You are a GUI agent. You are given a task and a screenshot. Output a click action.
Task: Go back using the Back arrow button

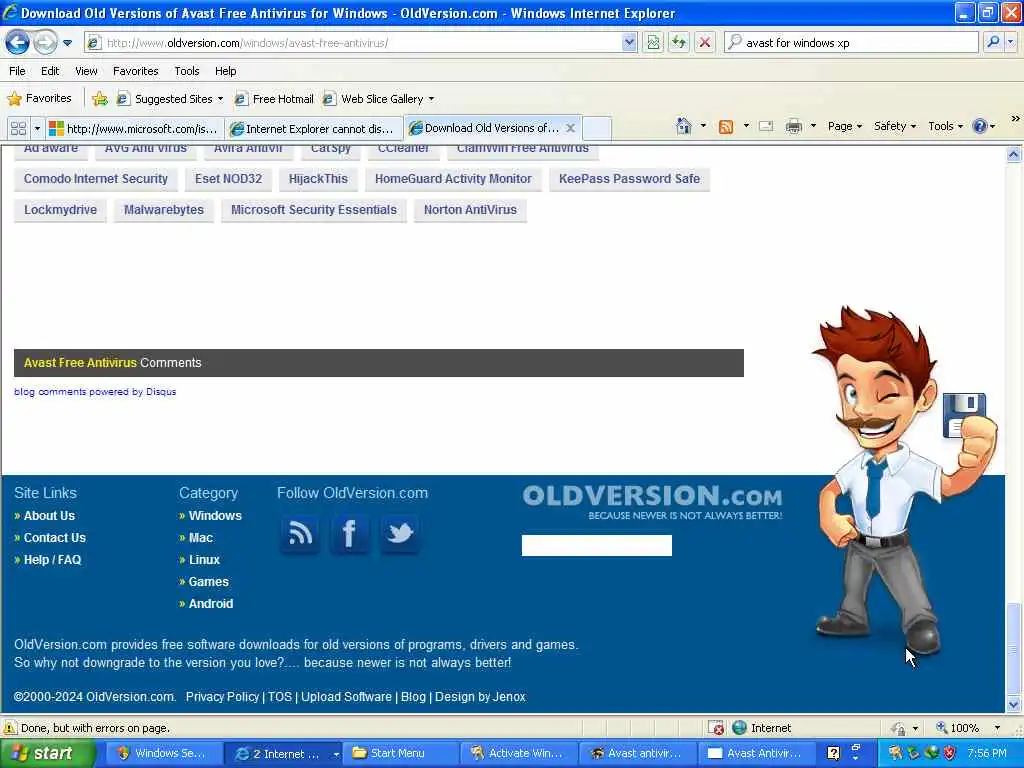pyautogui.click(x=18, y=43)
